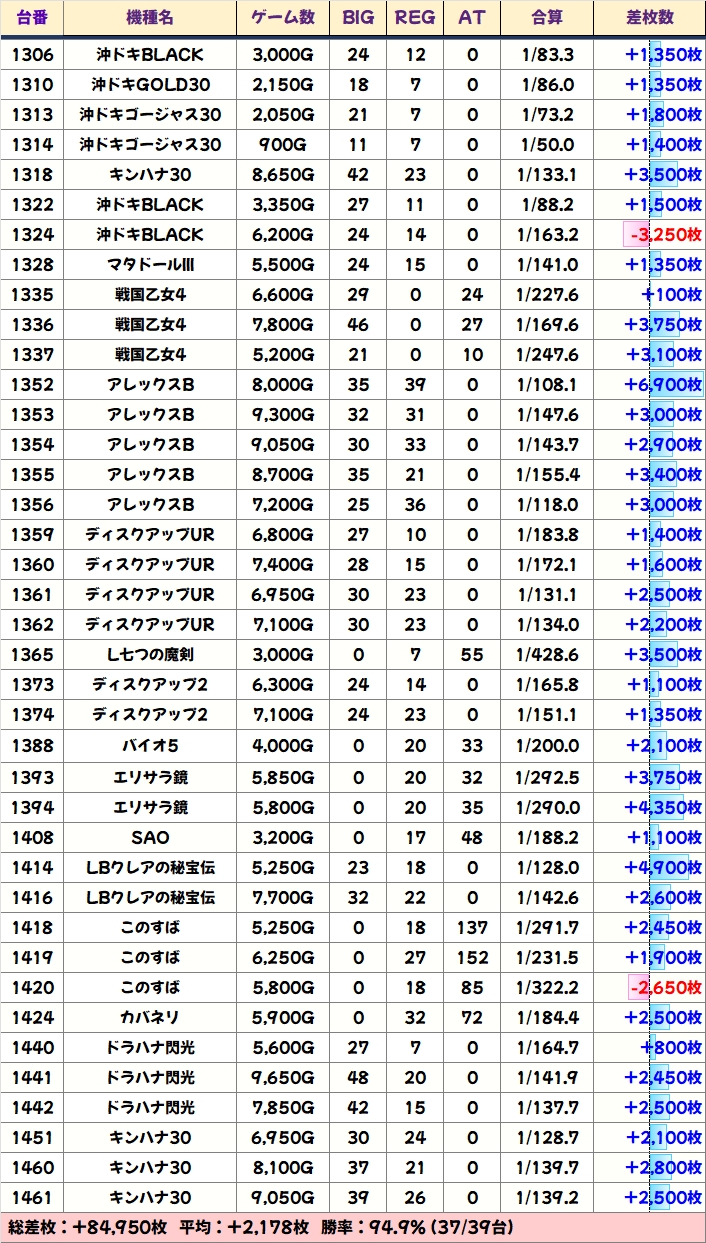
Task: Select machine number 1461
Action: 32,1197
